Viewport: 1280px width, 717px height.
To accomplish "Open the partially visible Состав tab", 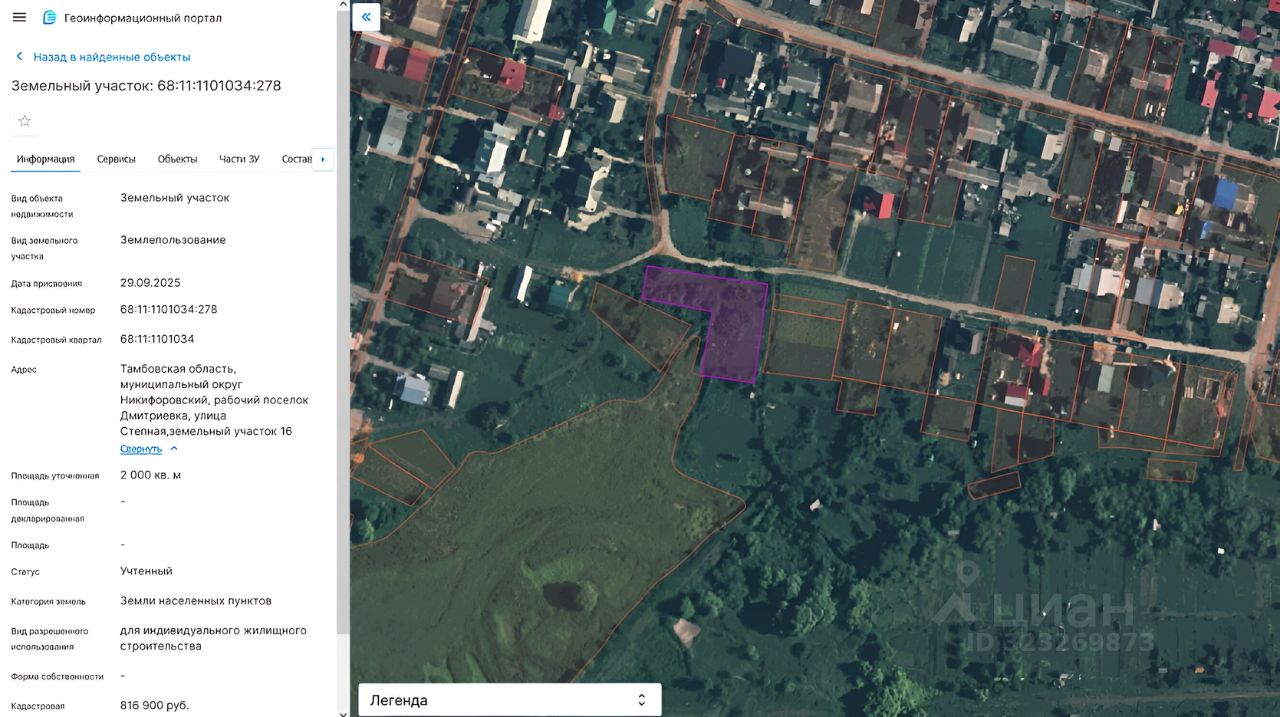I will [297, 159].
